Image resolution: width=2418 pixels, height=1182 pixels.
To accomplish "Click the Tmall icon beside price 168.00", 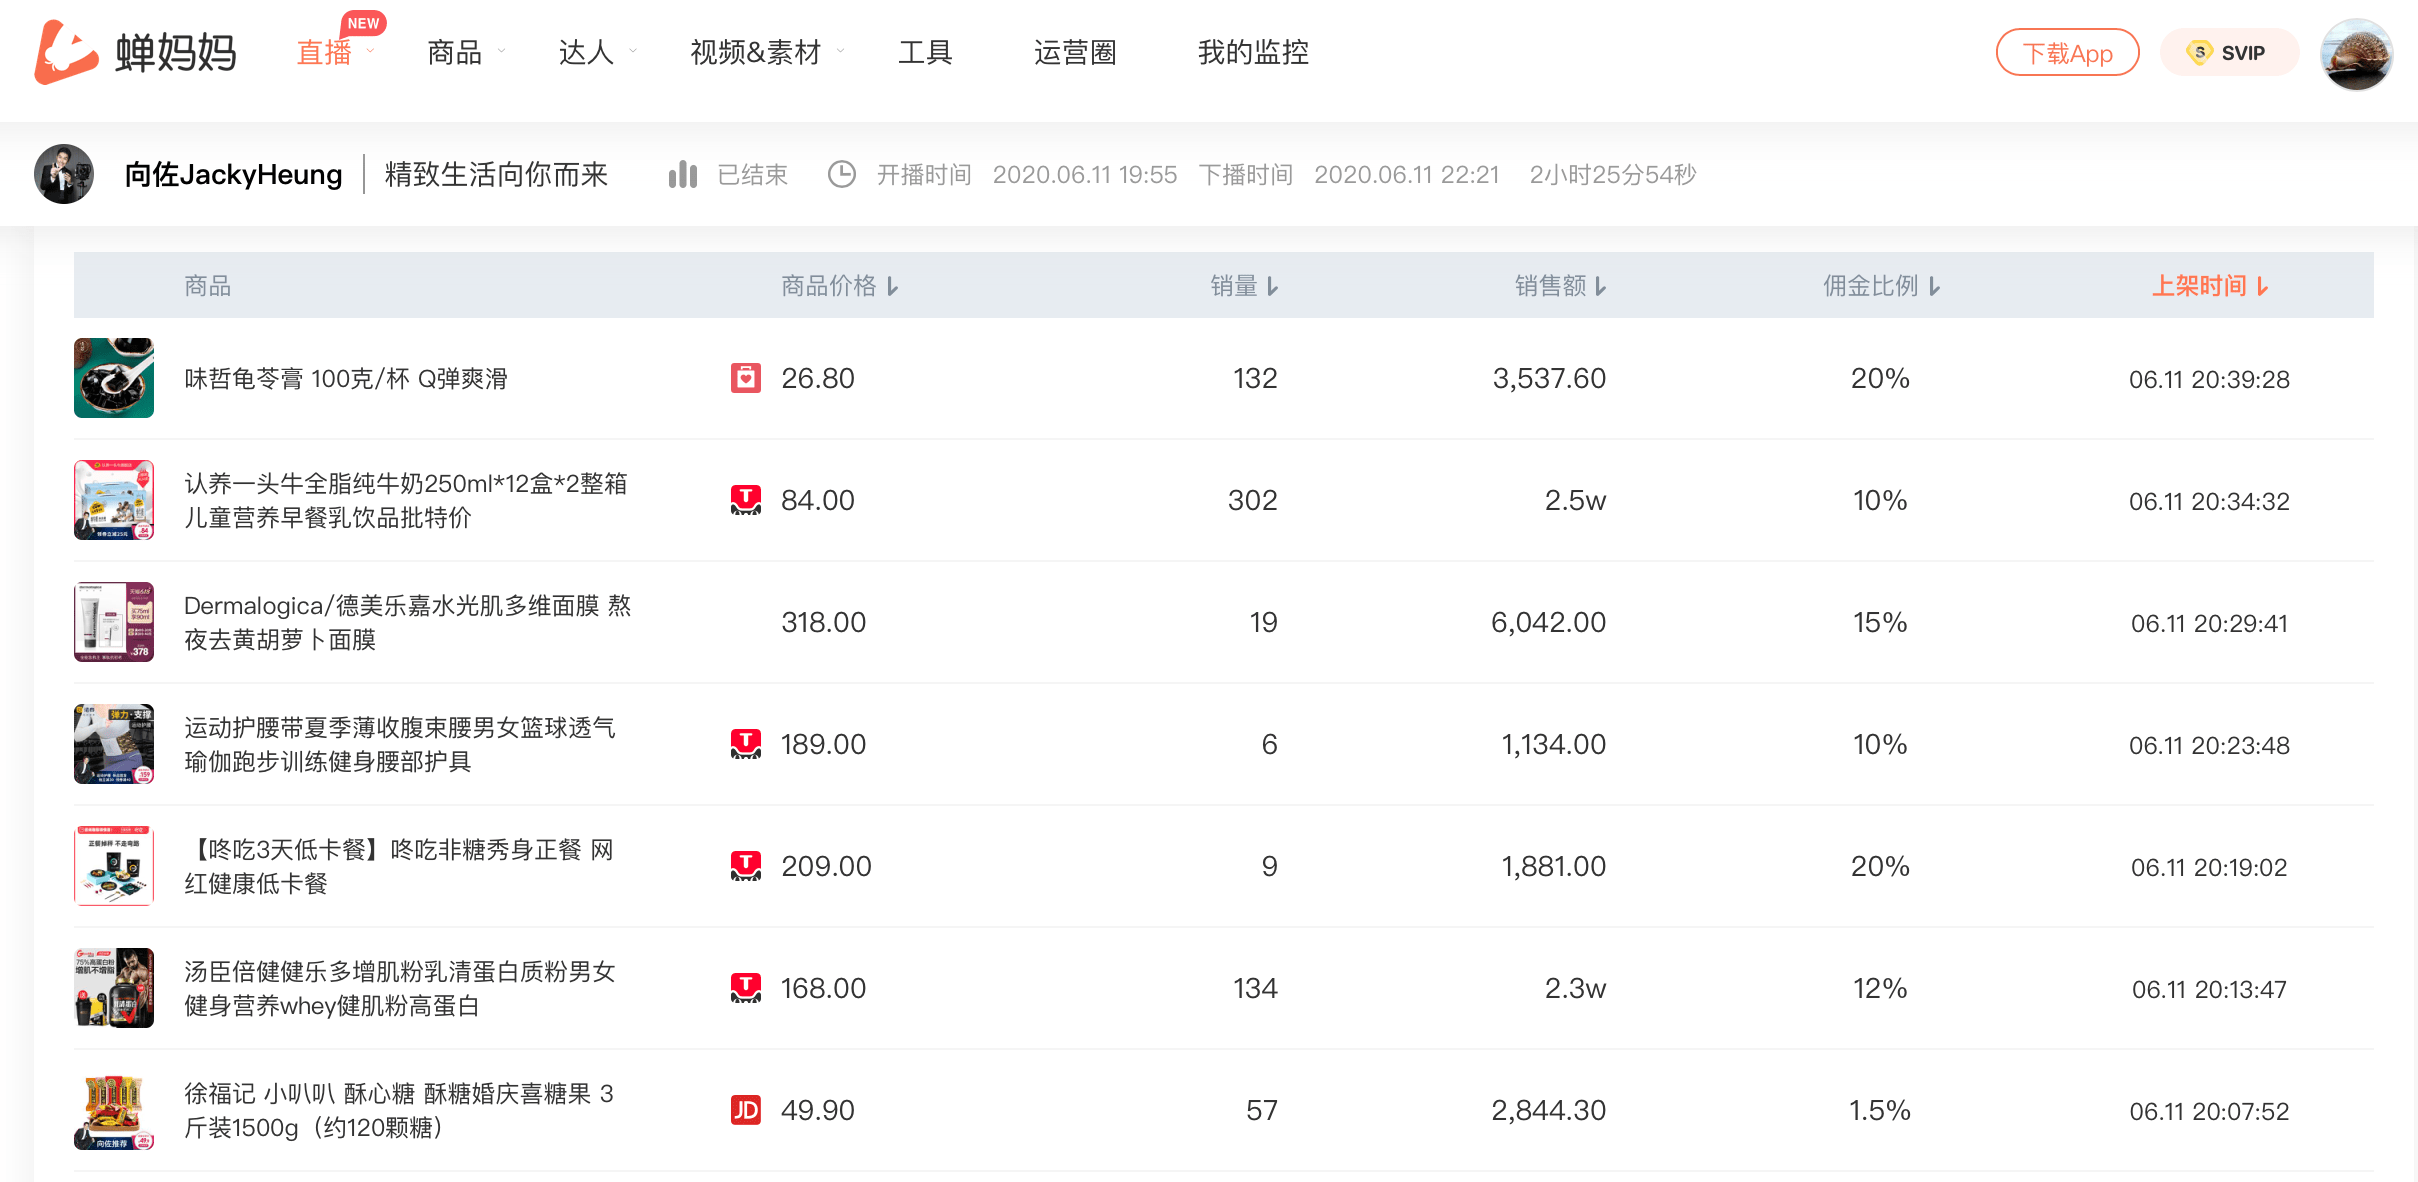I will tap(746, 988).
